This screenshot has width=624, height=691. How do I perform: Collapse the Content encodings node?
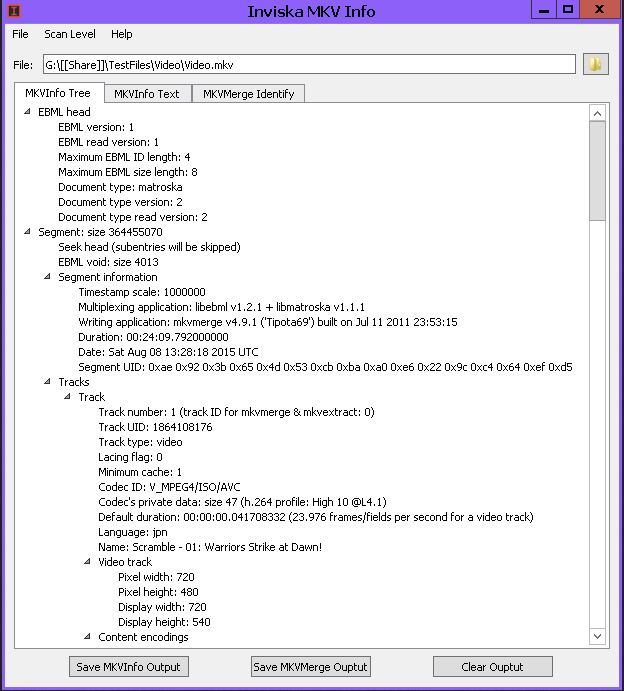point(87,636)
